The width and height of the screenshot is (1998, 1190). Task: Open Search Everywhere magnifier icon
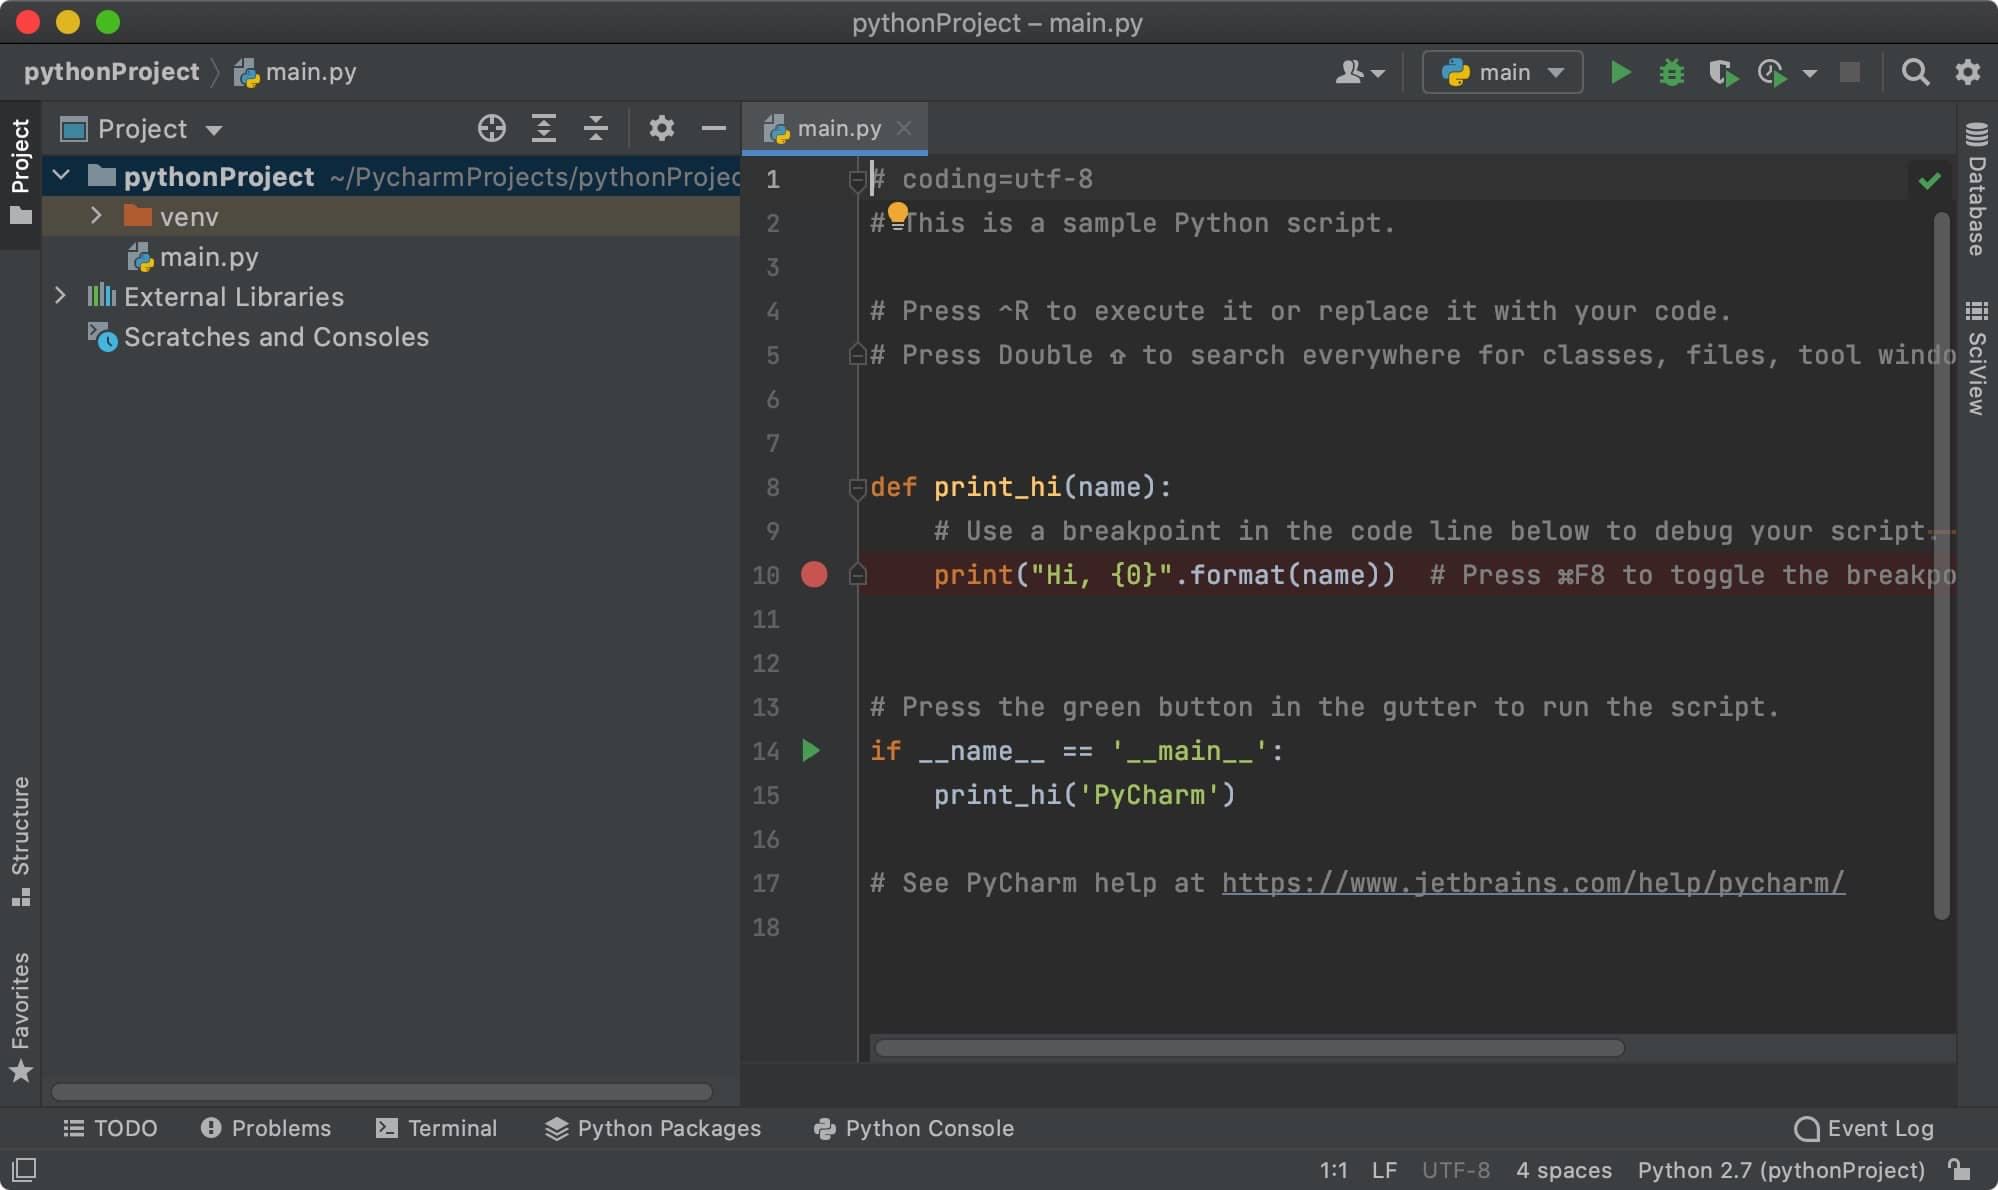(1915, 72)
